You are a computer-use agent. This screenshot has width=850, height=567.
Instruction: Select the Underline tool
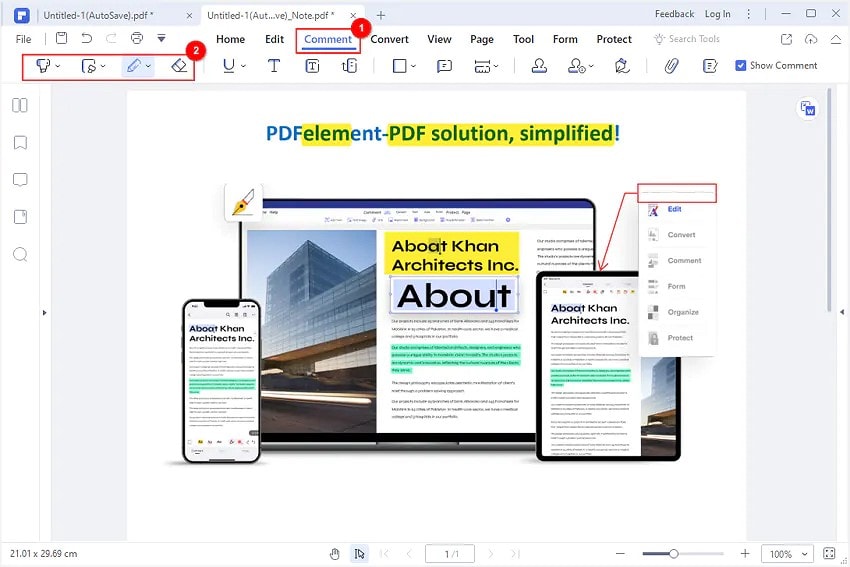(229, 66)
